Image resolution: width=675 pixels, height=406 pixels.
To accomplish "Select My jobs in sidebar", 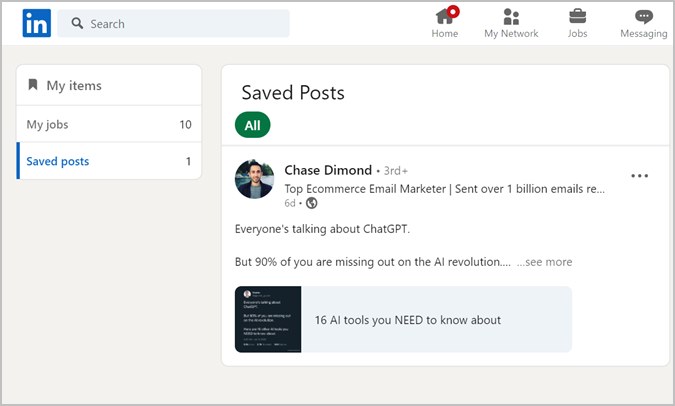I will [109, 124].
